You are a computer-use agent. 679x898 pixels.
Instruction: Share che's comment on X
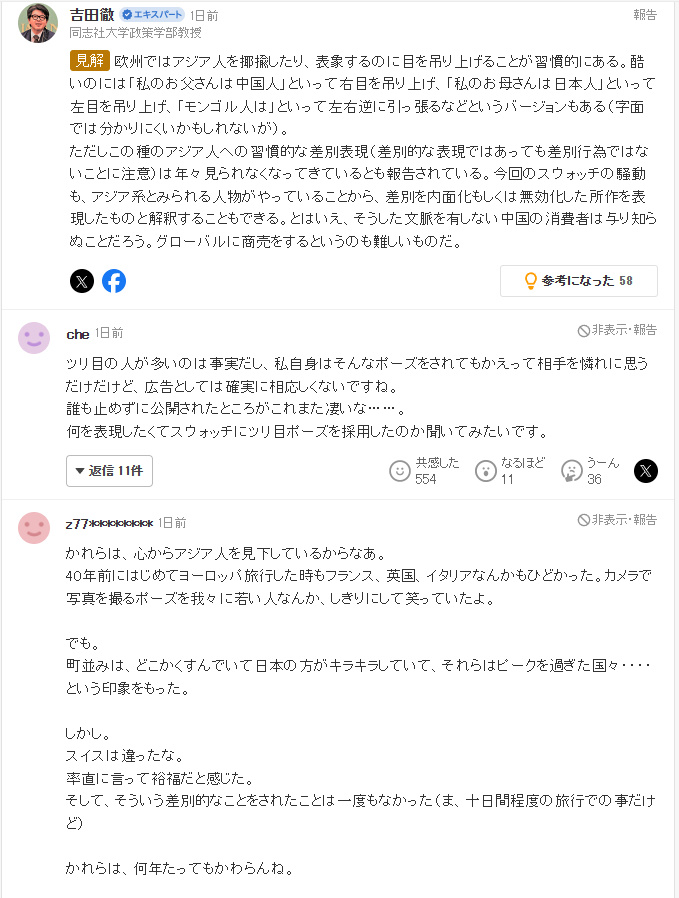pos(646,470)
